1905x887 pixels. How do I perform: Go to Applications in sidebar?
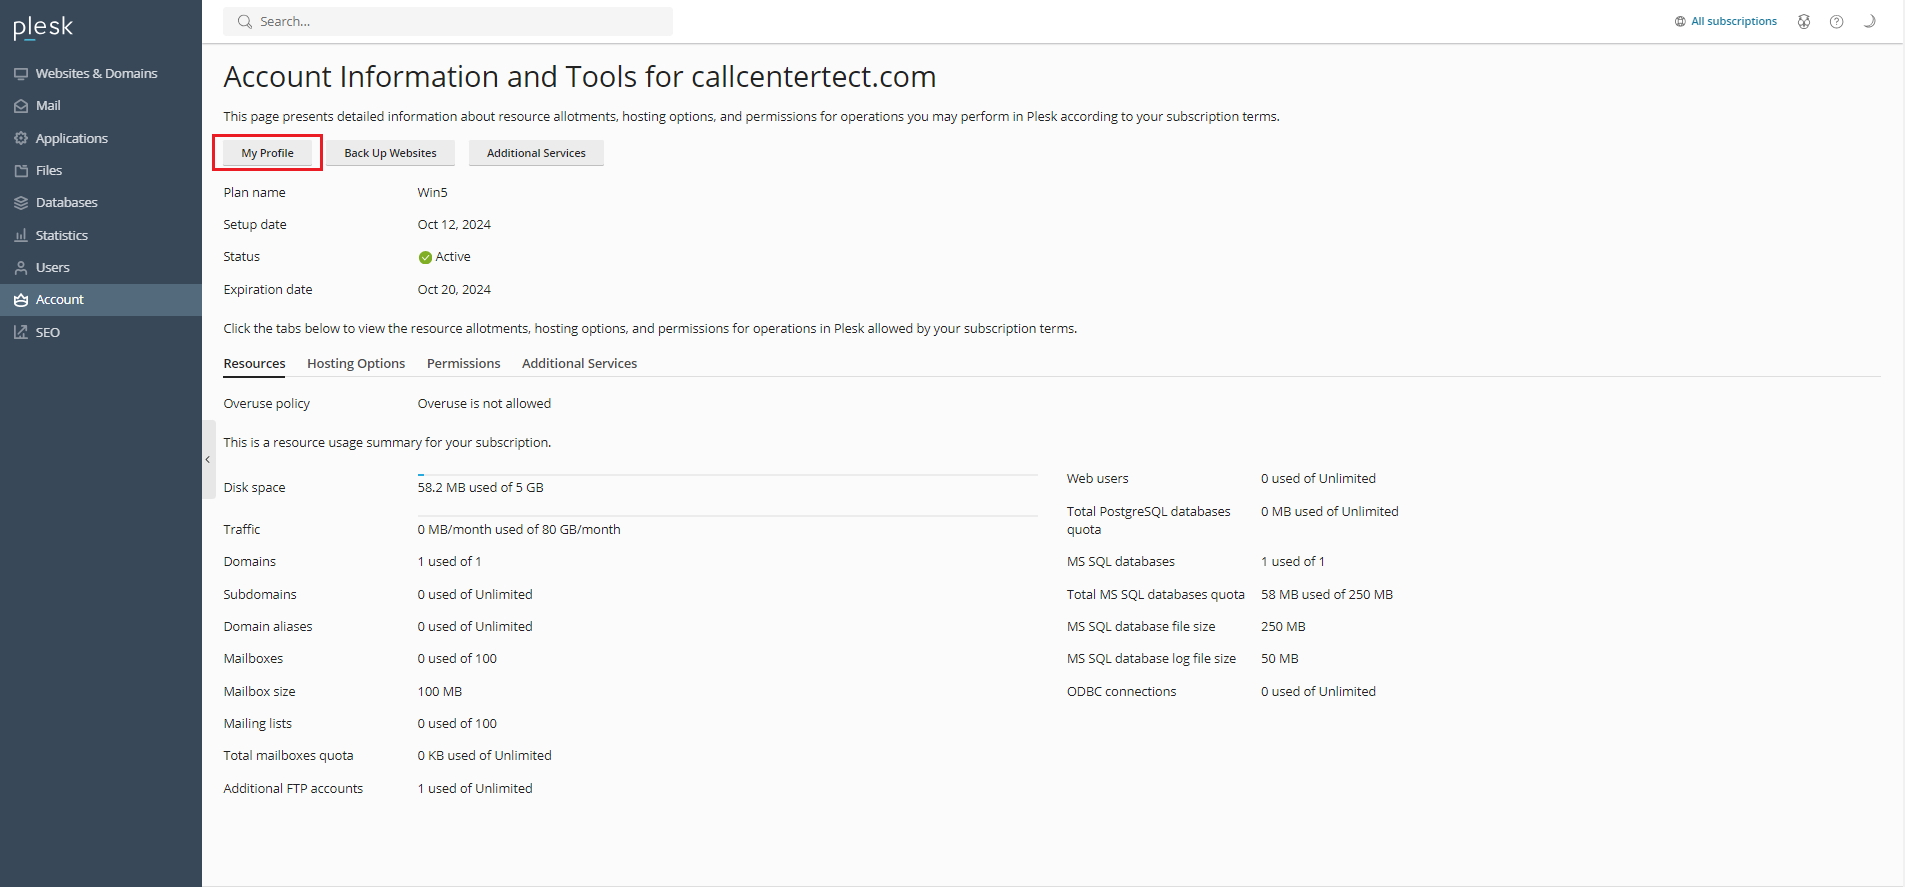click(x=71, y=138)
